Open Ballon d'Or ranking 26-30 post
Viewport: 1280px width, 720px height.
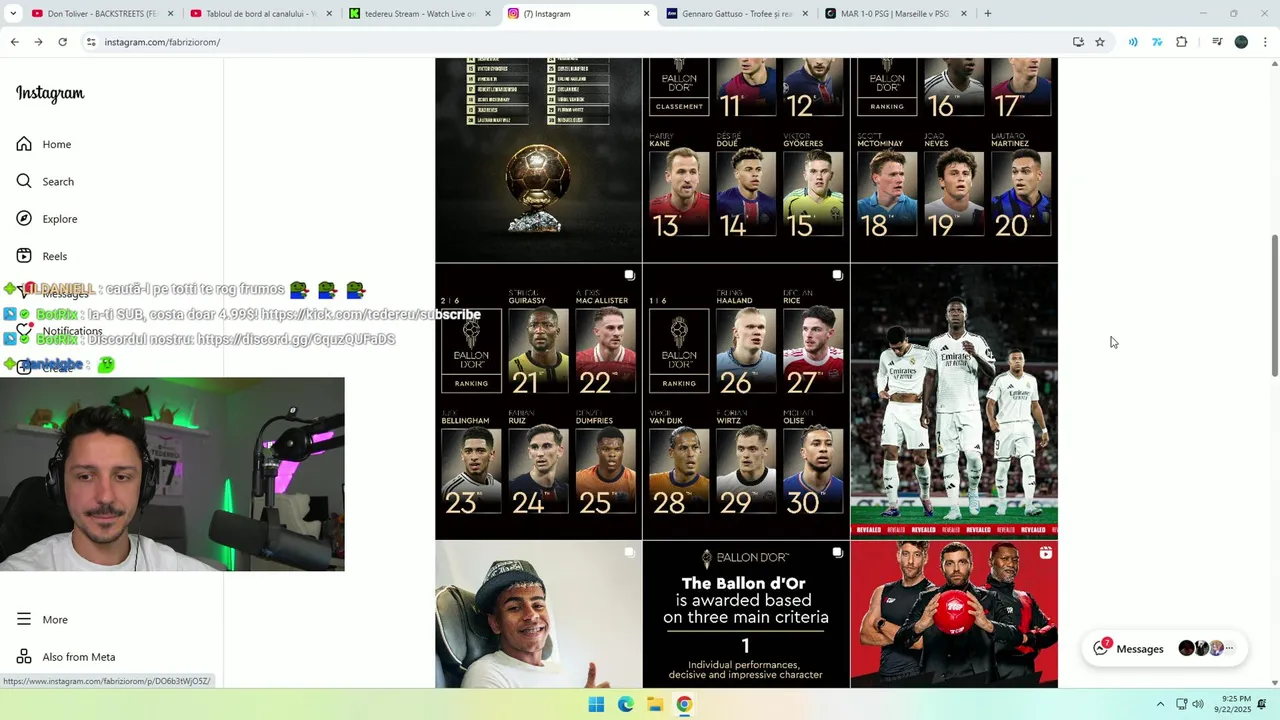click(x=746, y=401)
